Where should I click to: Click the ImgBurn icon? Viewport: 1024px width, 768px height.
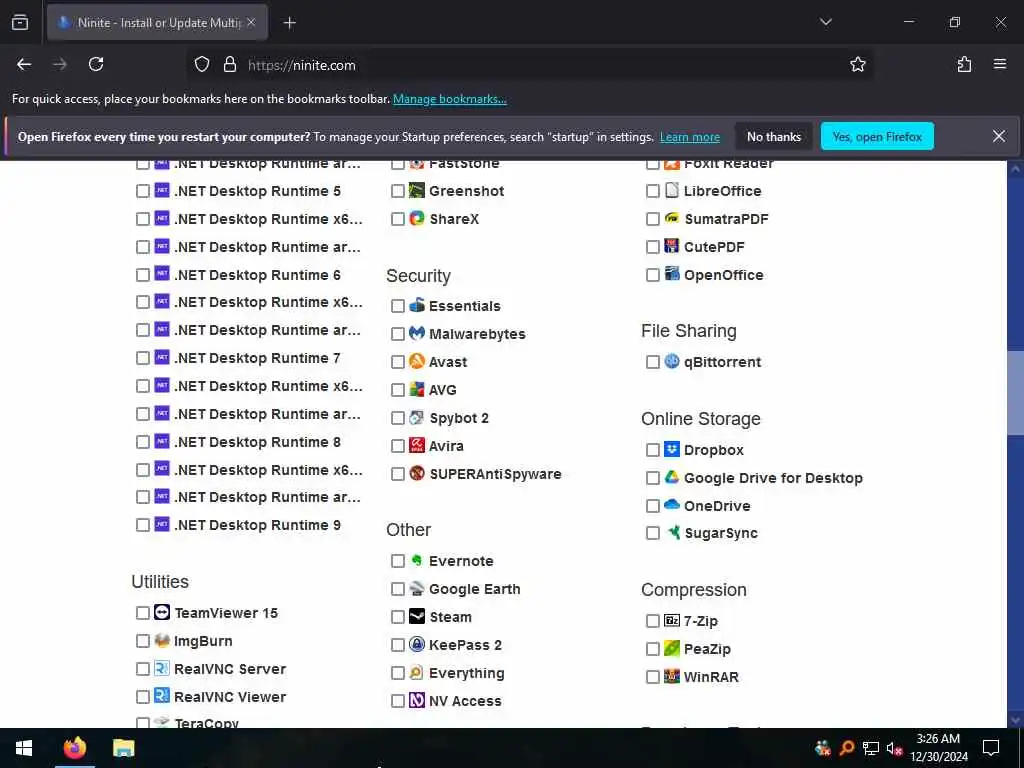click(x=162, y=641)
